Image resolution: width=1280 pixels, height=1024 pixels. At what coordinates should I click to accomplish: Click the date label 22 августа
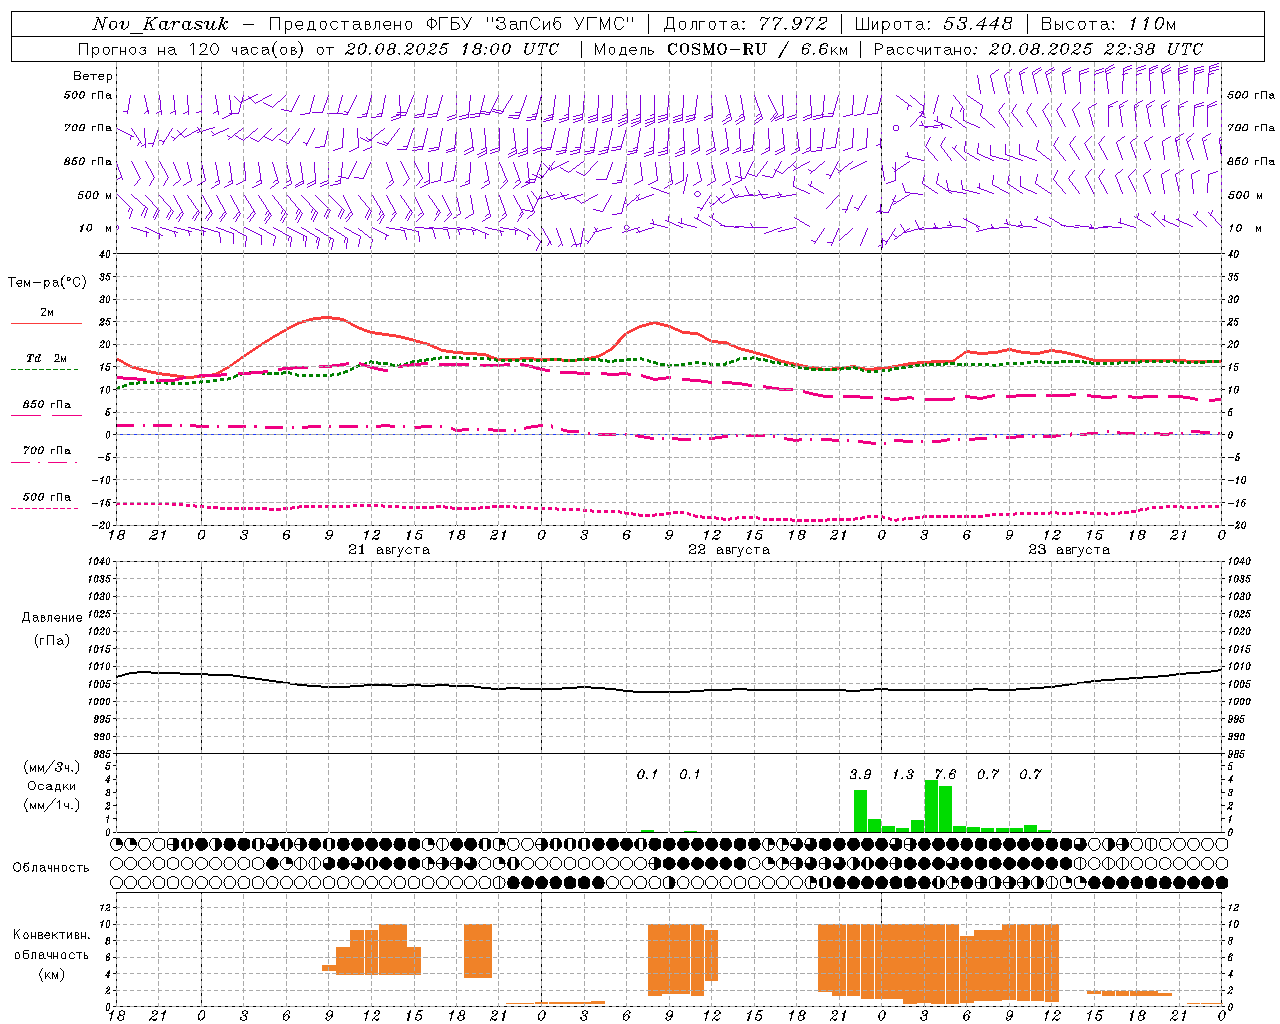click(x=729, y=550)
